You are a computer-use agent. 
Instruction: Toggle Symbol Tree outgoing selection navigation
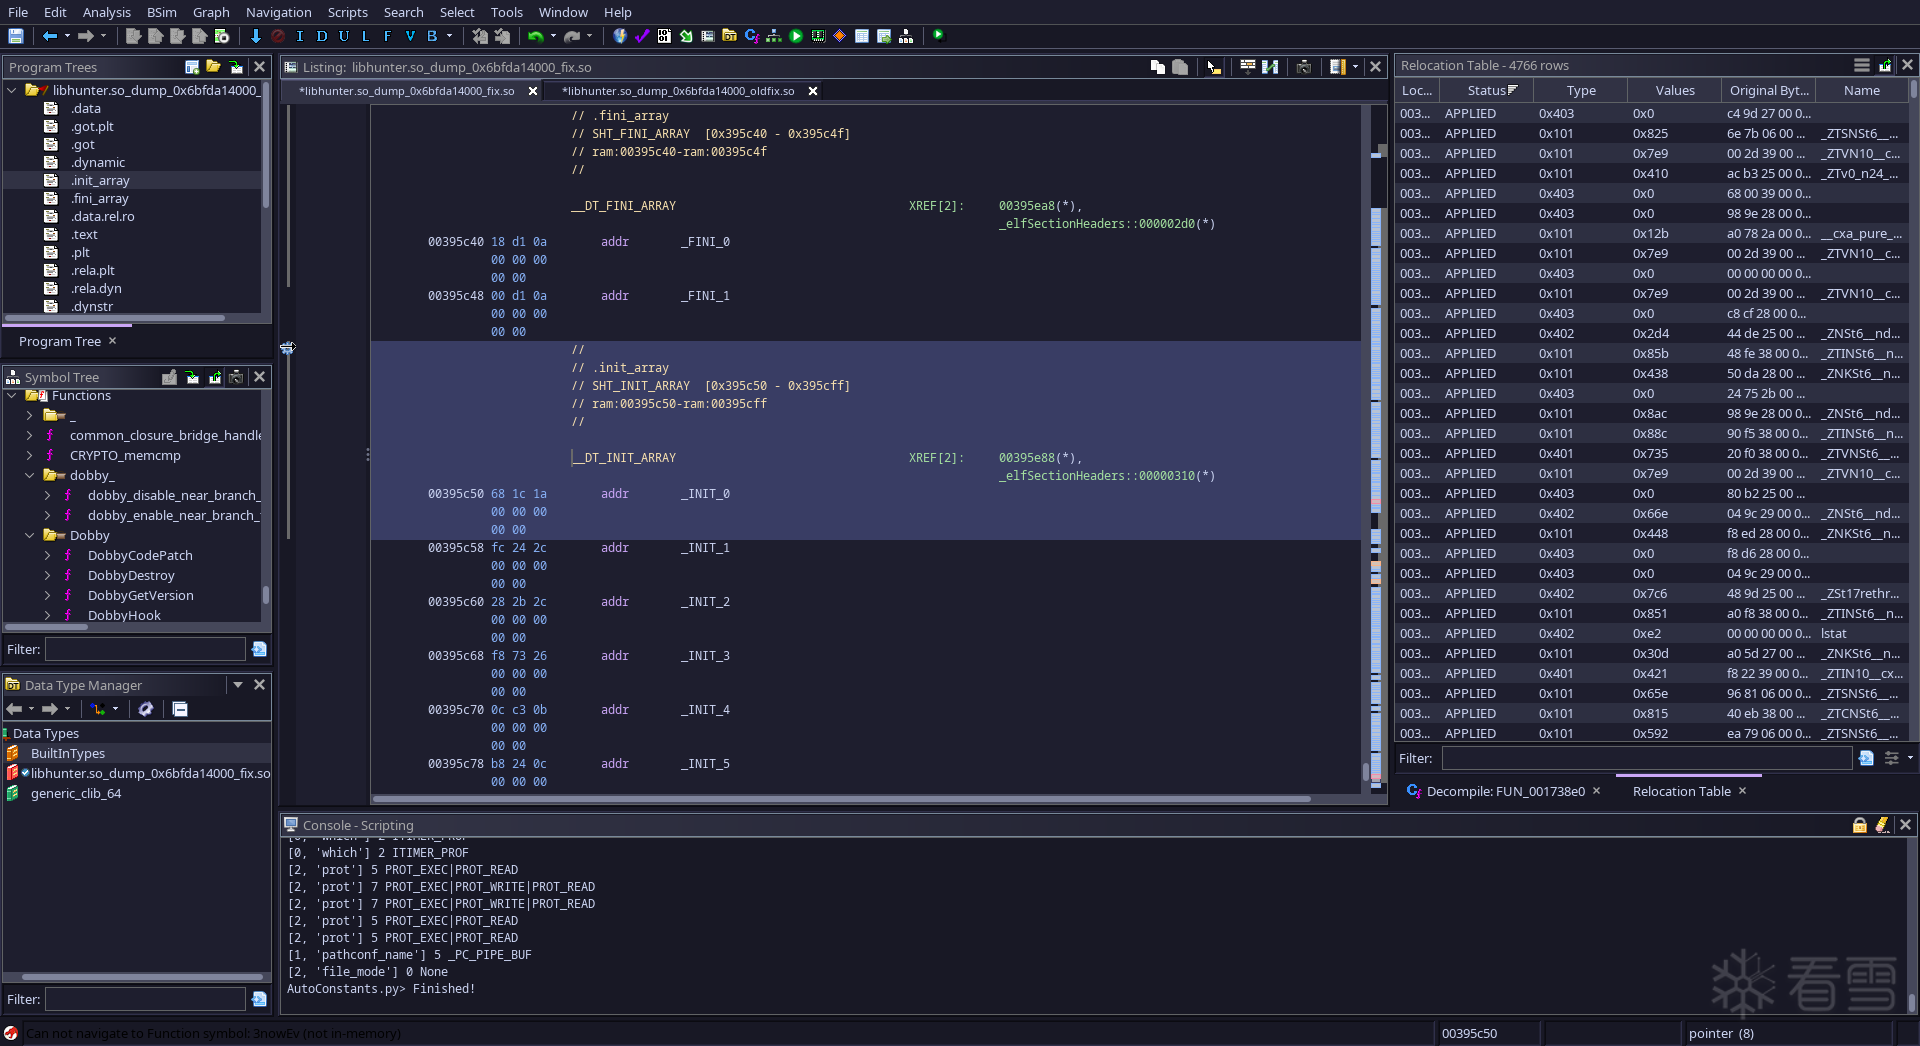click(x=214, y=377)
